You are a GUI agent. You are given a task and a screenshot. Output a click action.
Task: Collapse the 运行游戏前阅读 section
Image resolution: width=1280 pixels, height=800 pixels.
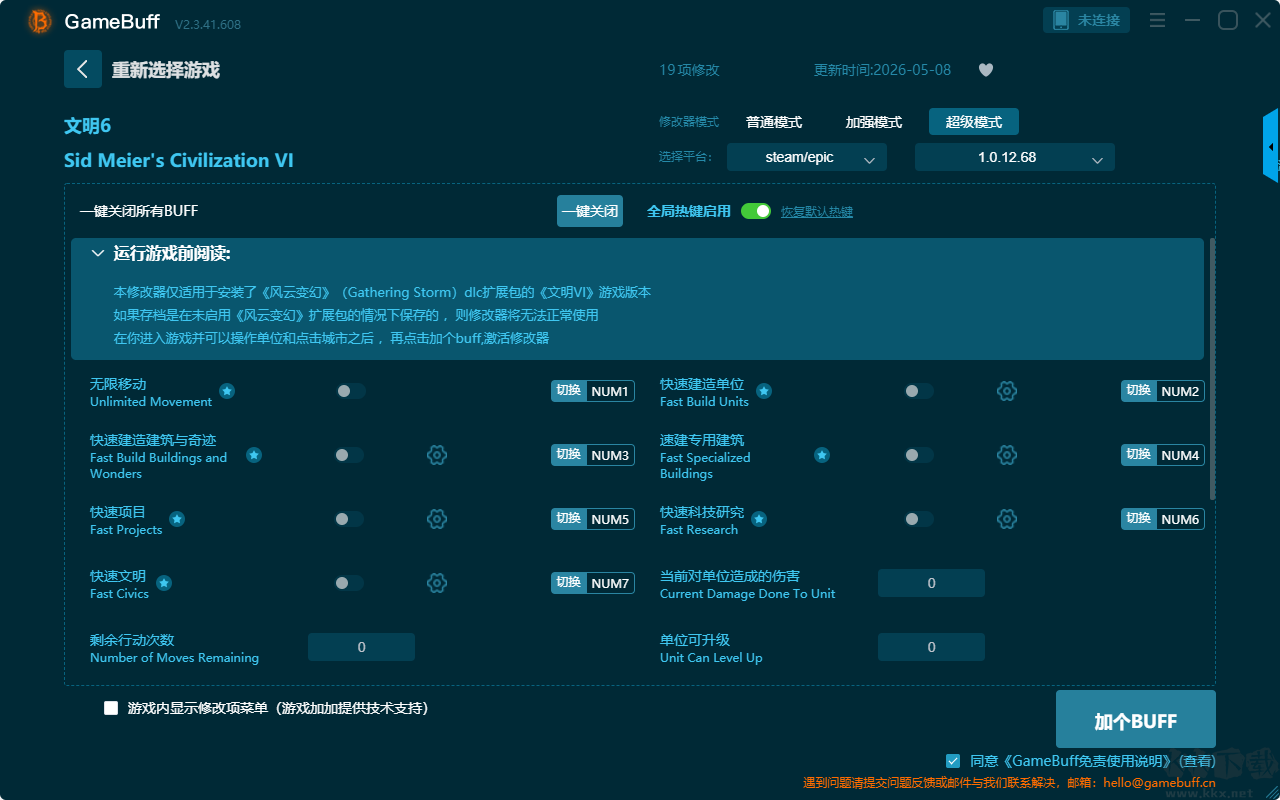pyautogui.click(x=97, y=254)
